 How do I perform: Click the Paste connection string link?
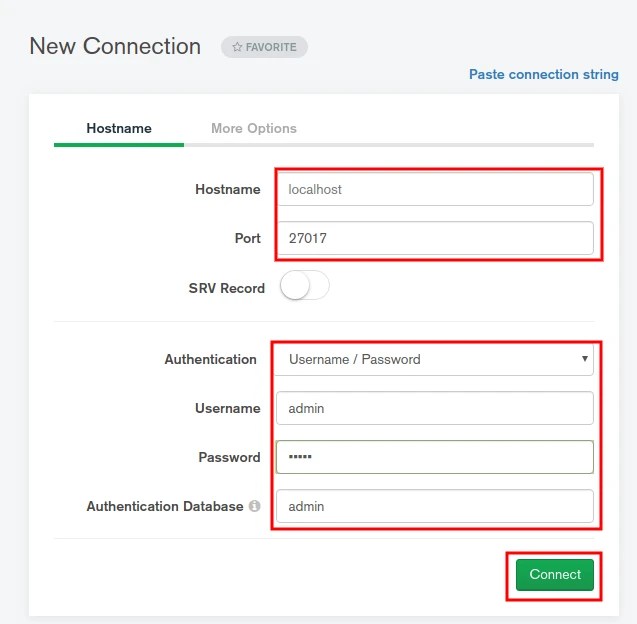pyautogui.click(x=543, y=75)
